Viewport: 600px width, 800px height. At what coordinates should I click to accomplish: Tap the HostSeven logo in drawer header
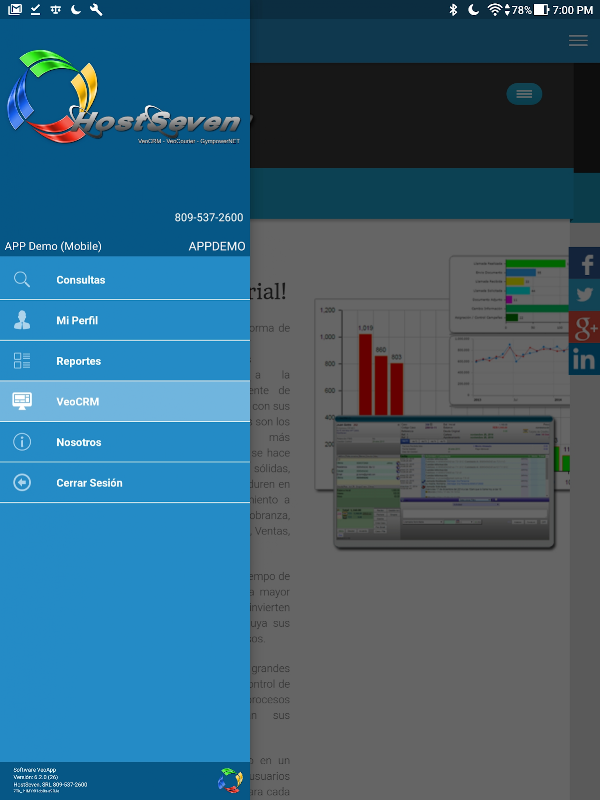[x=124, y=97]
